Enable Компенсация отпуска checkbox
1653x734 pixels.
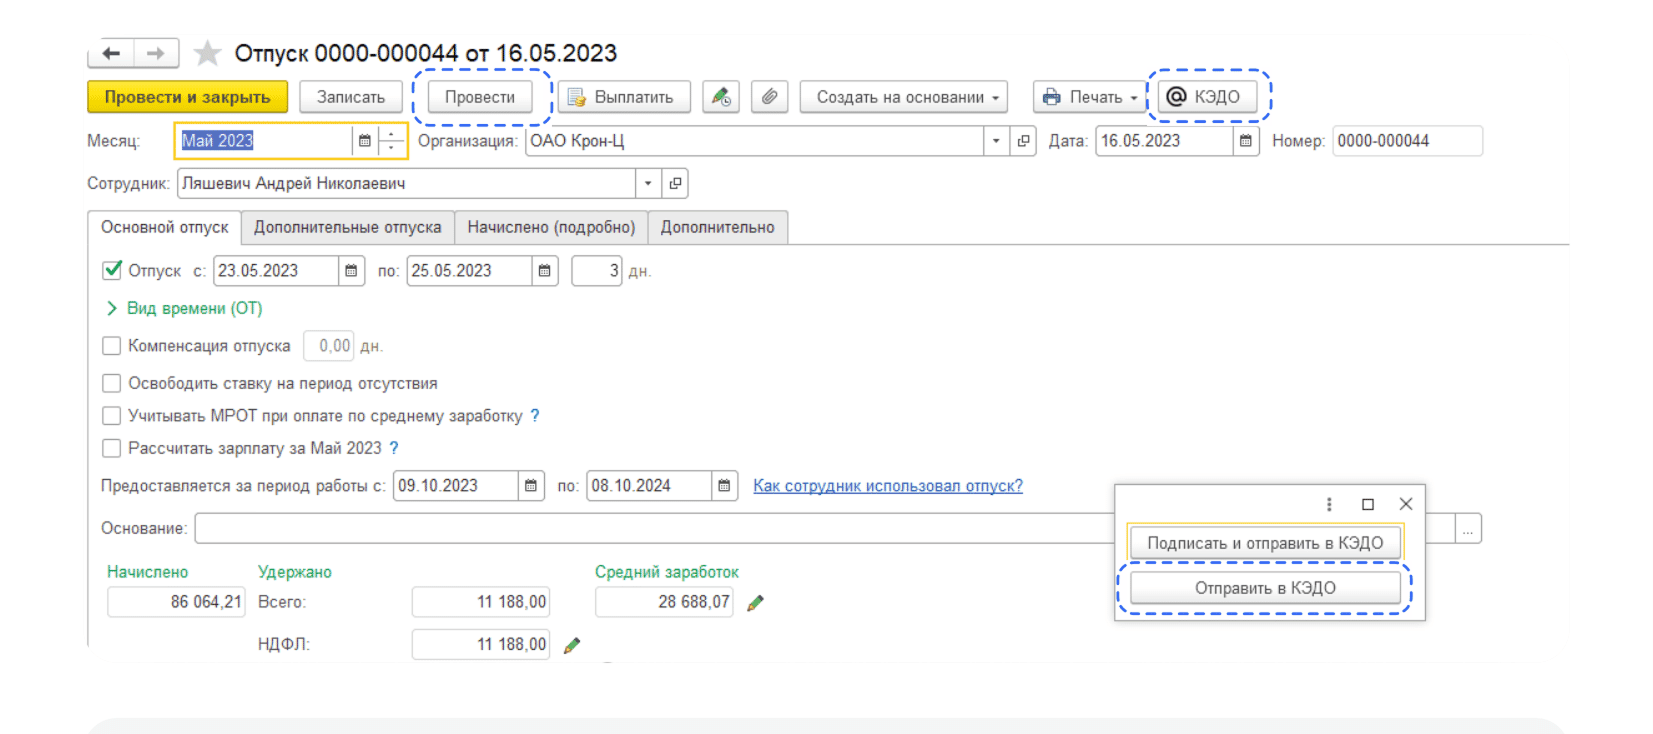tap(112, 346)
